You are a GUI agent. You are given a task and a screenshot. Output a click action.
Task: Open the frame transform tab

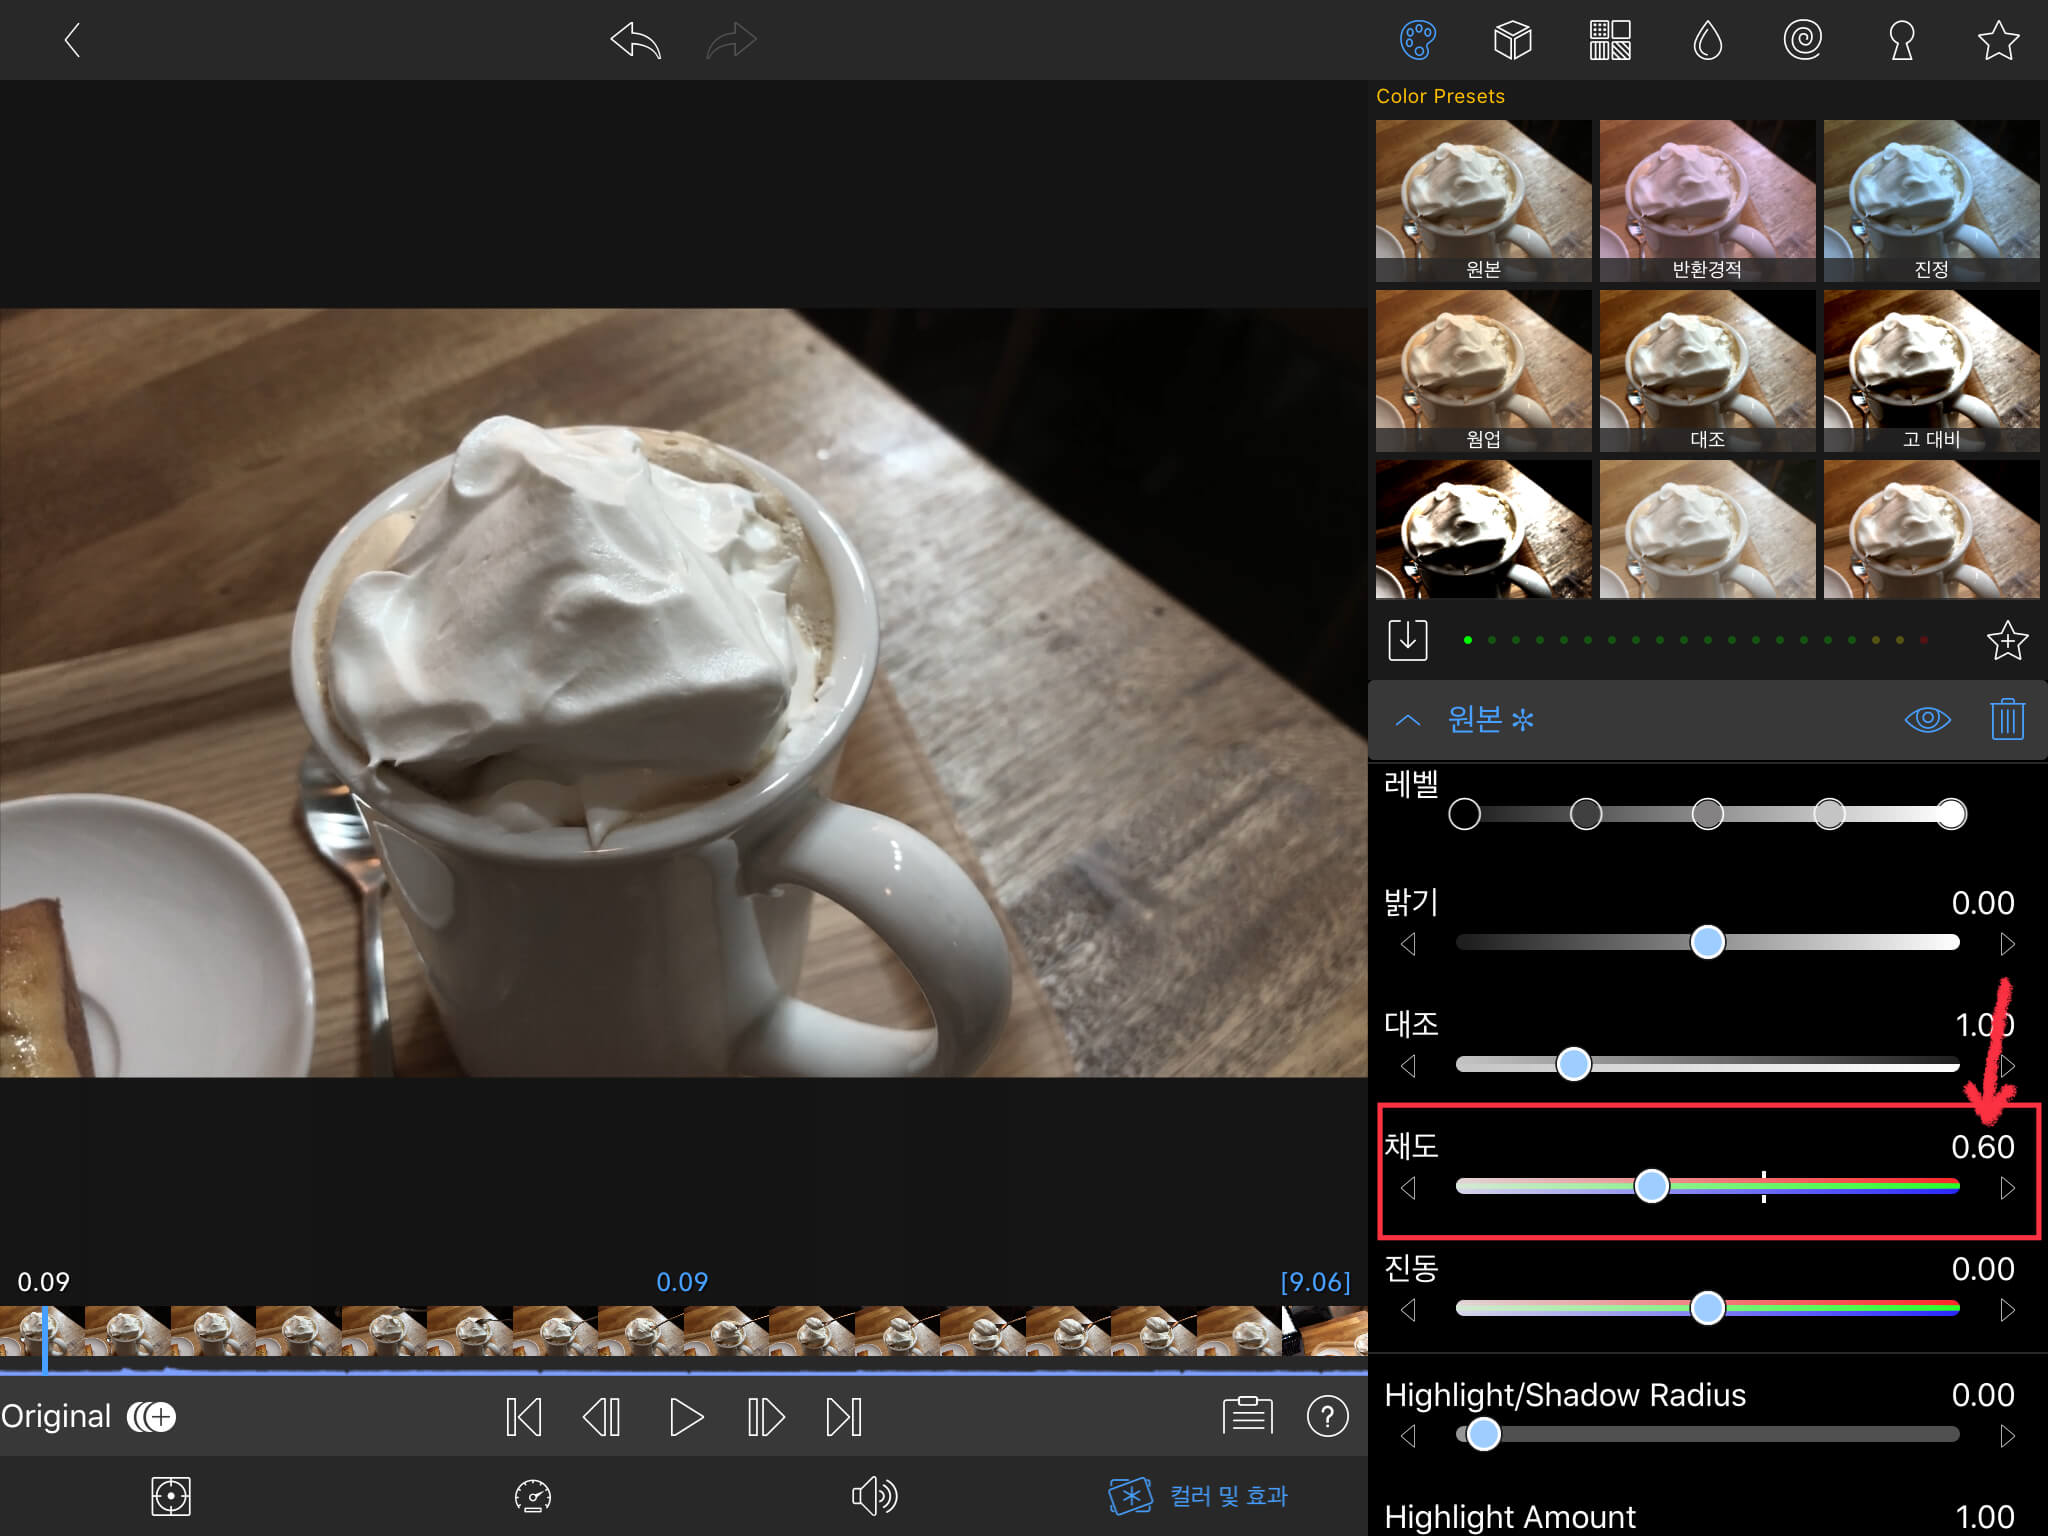click(x=171, y=1496)
